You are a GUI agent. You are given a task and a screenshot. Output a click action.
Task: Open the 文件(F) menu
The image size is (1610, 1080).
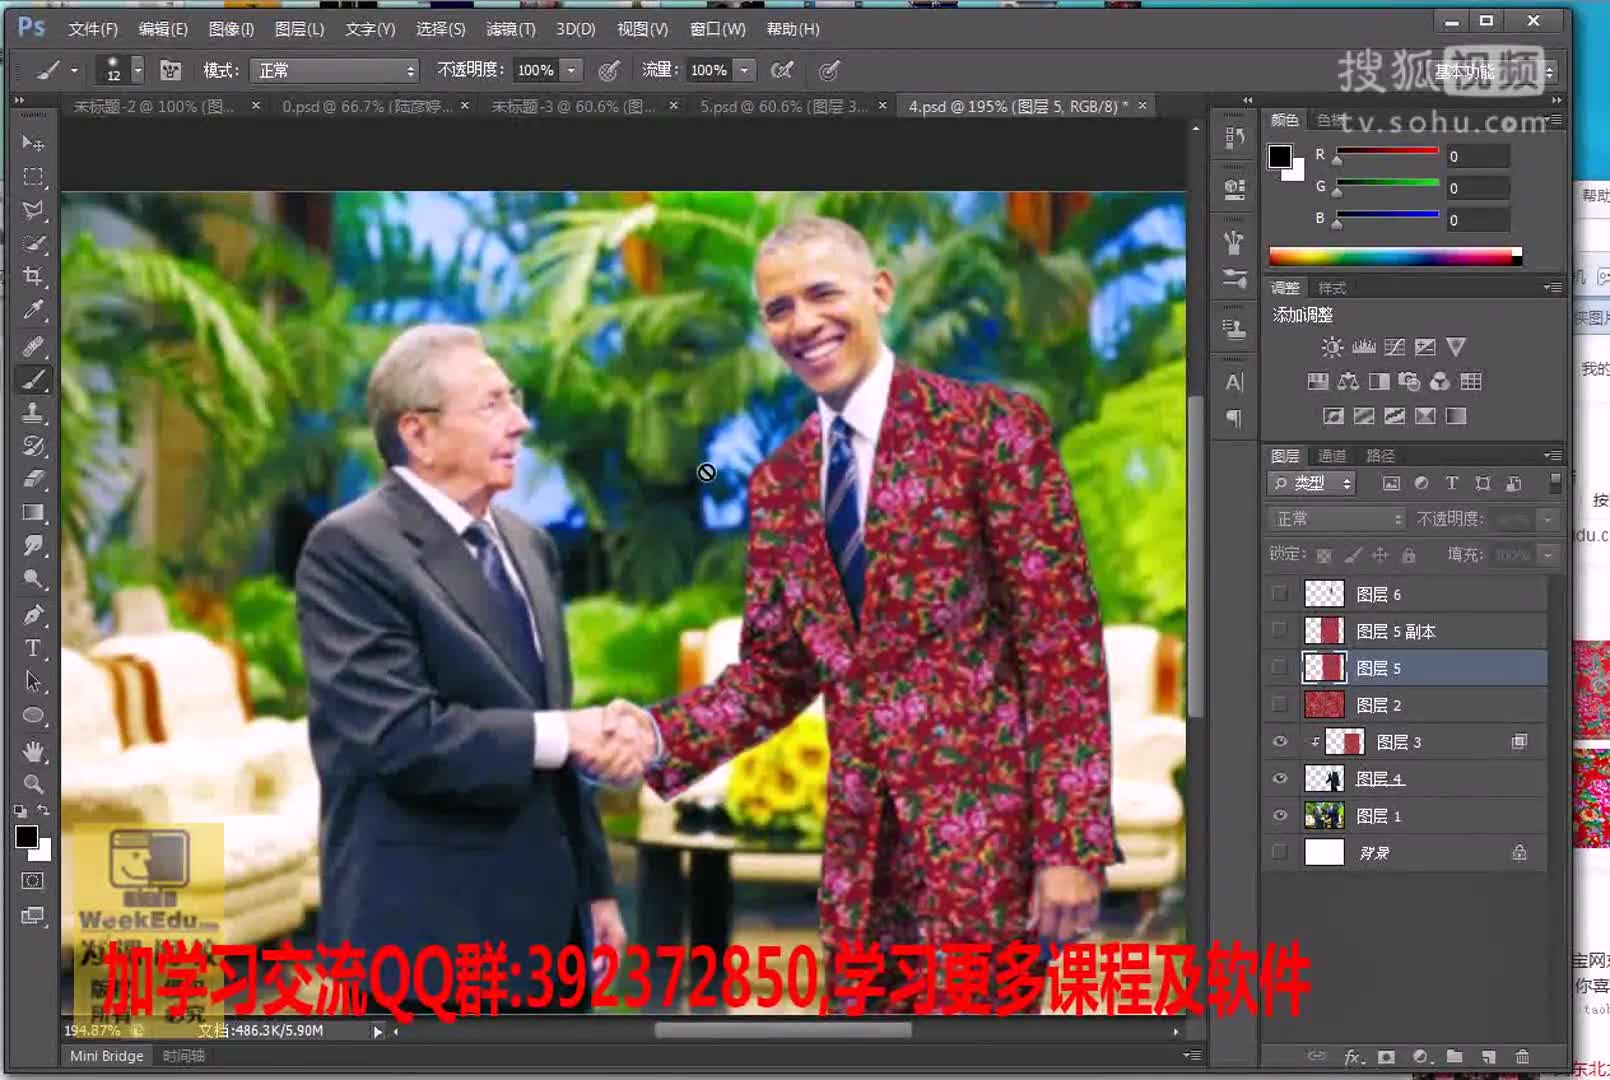tap(92, 29)
